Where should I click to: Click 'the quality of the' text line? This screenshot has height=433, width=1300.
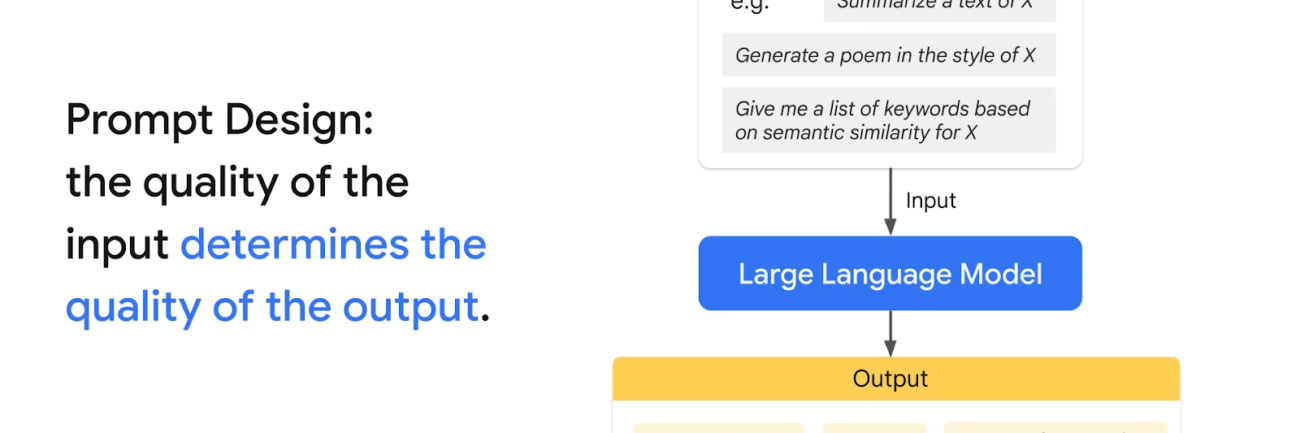(238, 183)
